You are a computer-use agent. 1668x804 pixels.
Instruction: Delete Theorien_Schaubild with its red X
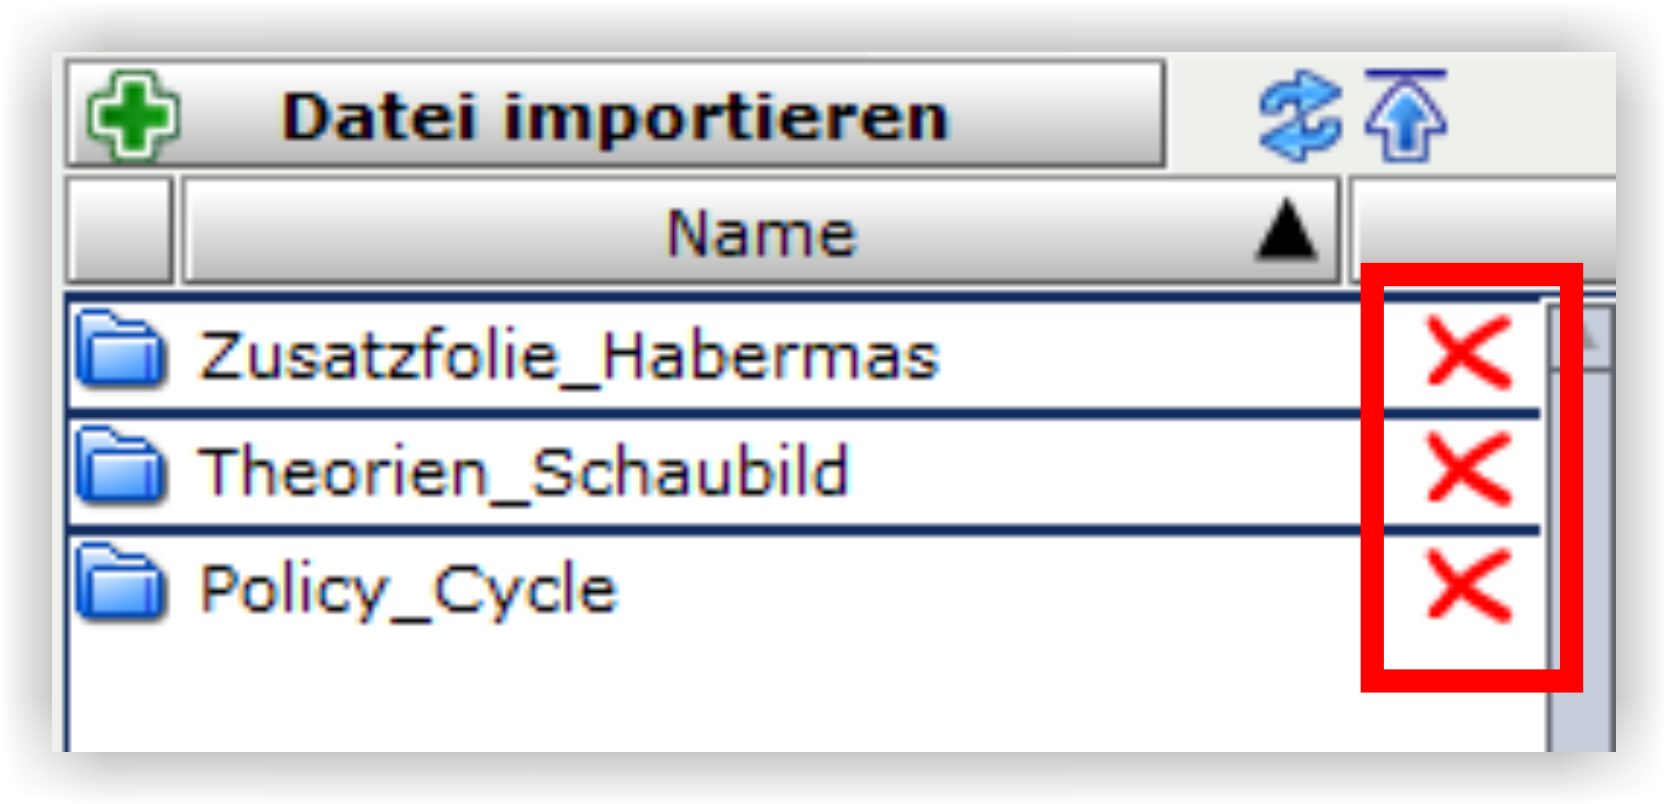1469,468
